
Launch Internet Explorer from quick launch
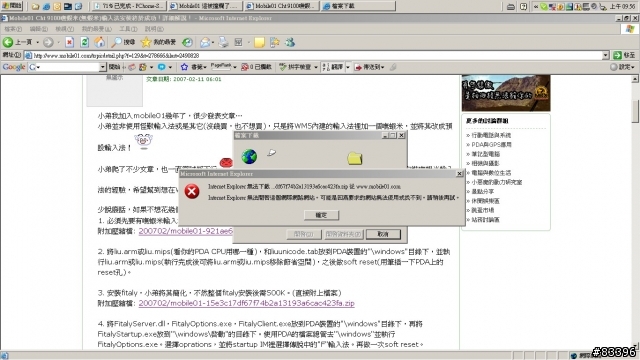(x=47, y=6)
